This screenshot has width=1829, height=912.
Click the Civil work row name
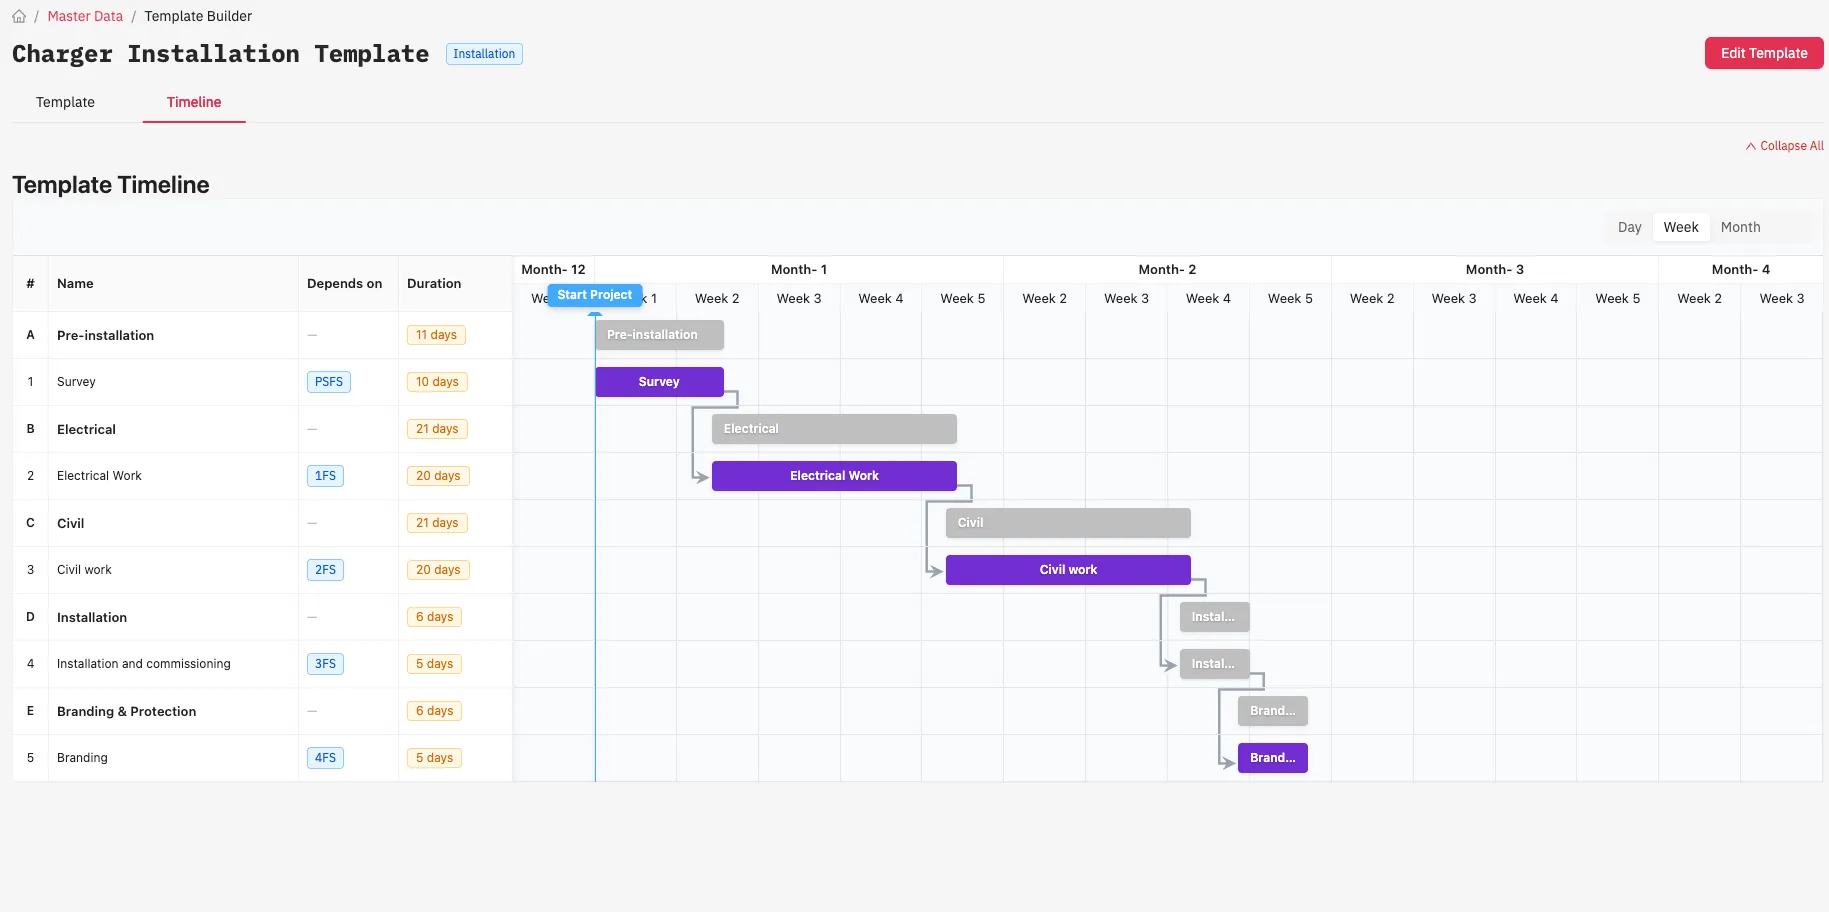point(84,570)
